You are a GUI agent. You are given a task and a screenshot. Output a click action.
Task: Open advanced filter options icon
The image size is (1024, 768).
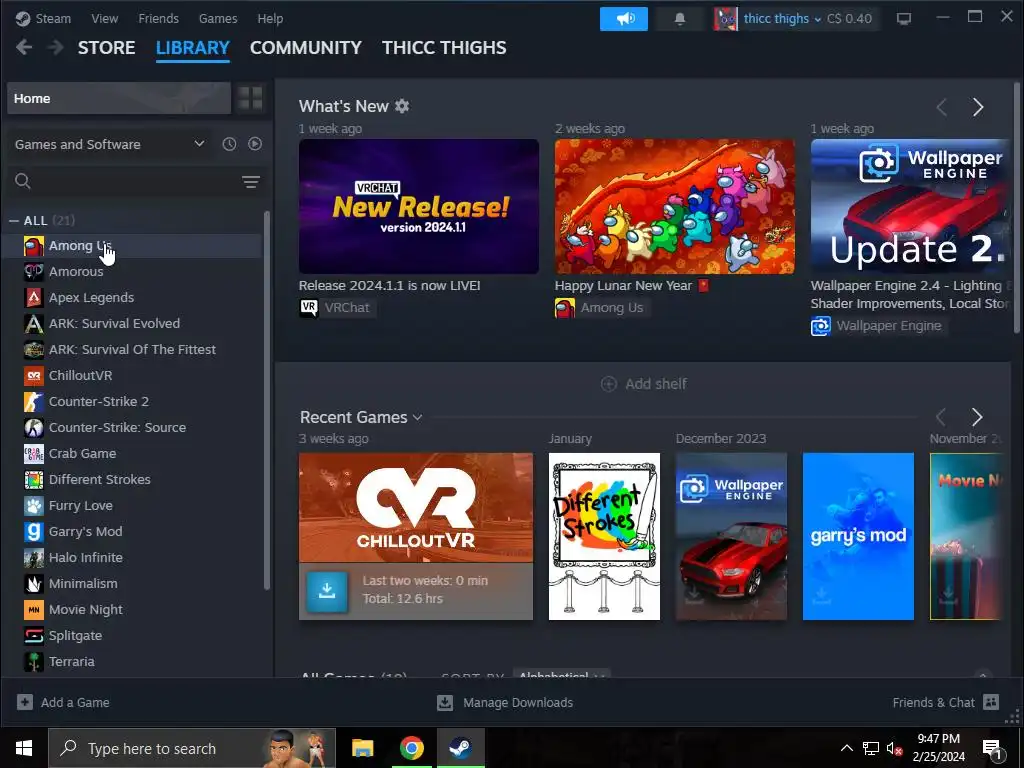click(x=251, y=182)
